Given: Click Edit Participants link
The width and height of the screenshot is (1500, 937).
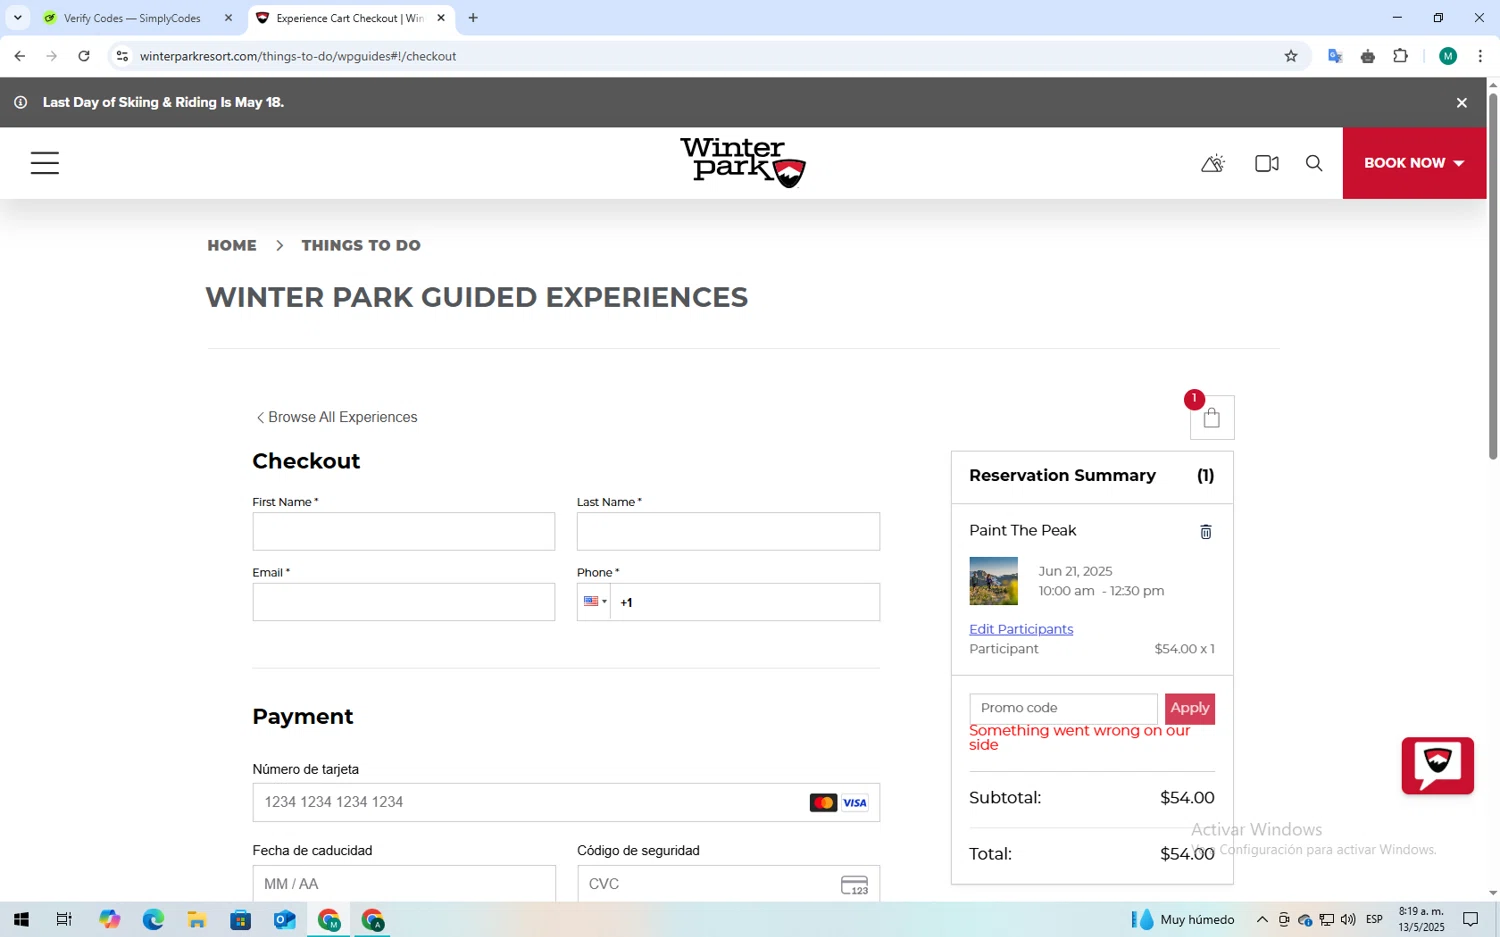Looking at the screenshot, I should [x=1021, y=629].
